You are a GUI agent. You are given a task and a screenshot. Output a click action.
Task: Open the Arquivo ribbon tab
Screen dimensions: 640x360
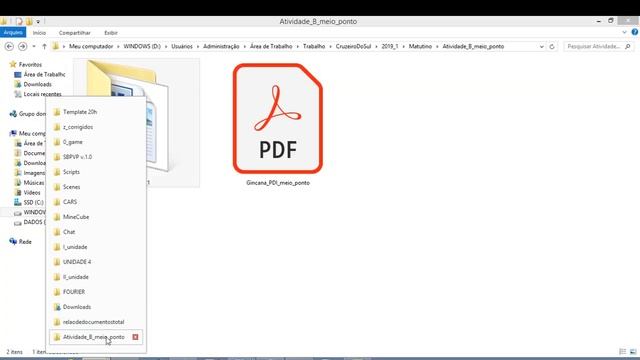13,33
